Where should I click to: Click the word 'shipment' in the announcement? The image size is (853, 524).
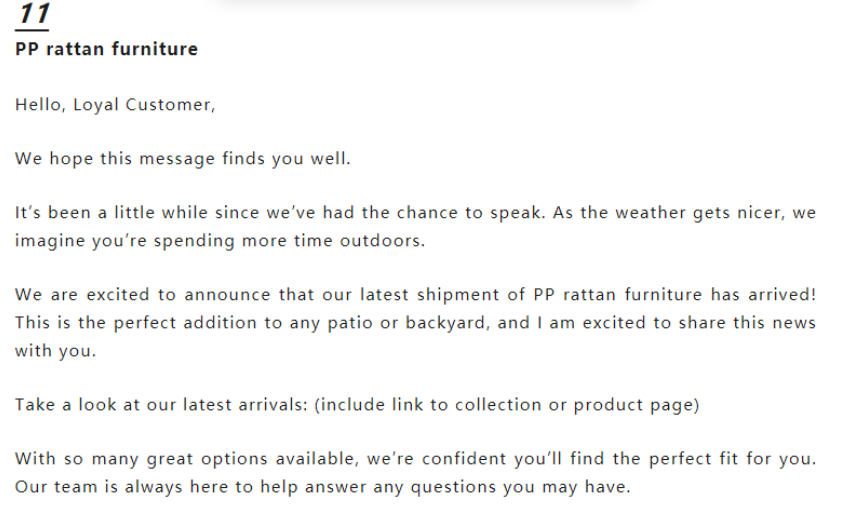pos(459,295)
